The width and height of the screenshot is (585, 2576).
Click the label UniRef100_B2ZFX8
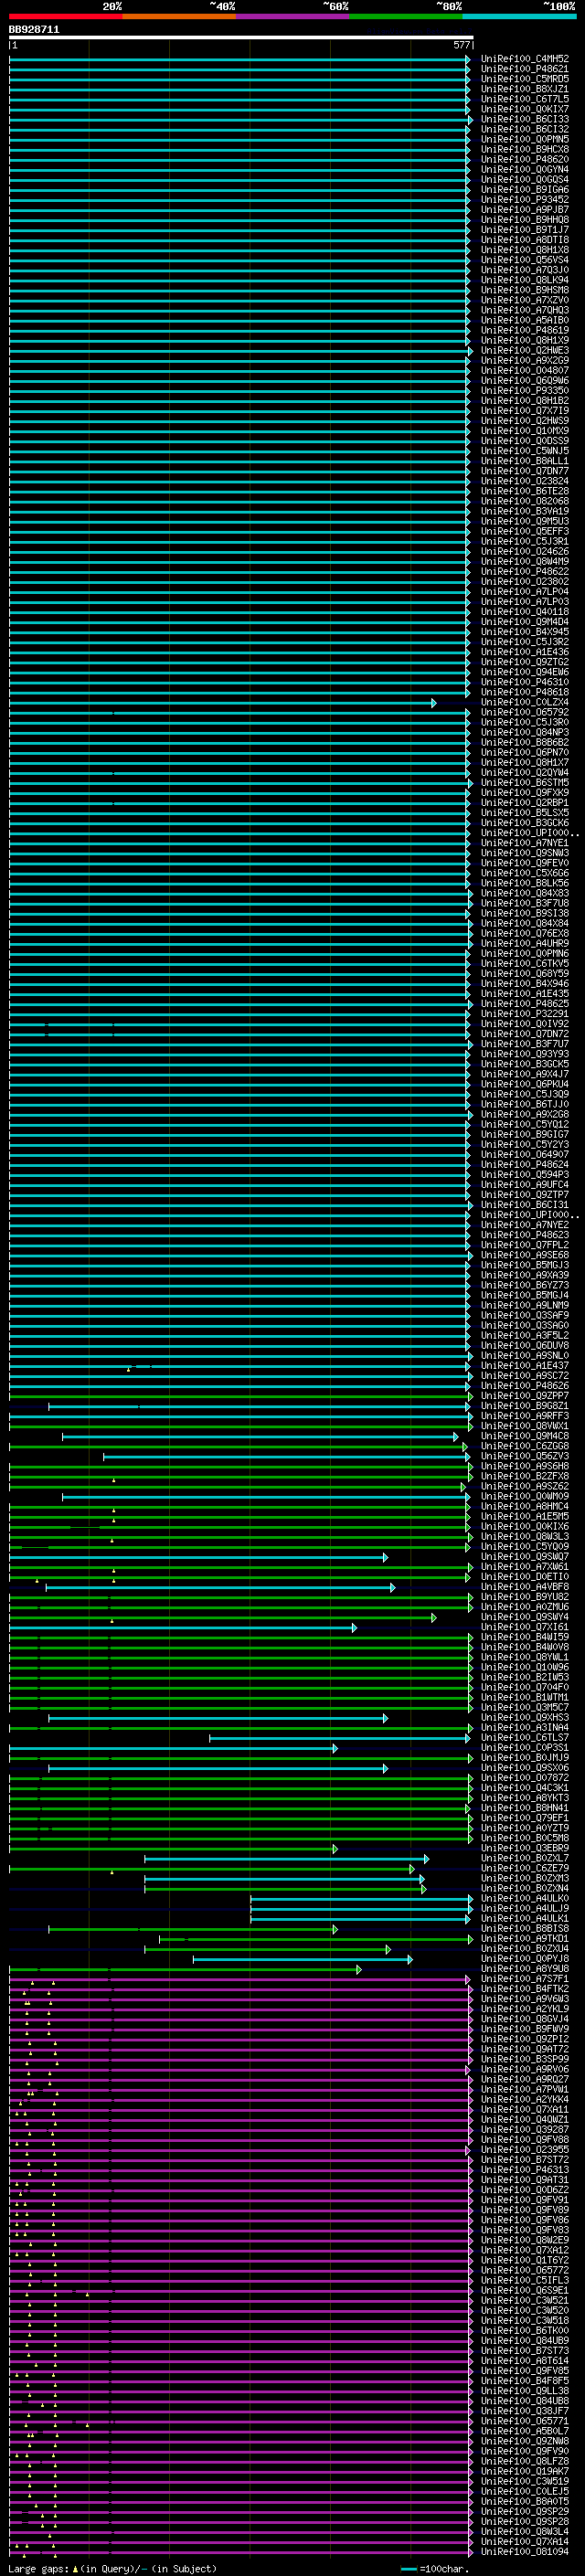click(525, 1477)
